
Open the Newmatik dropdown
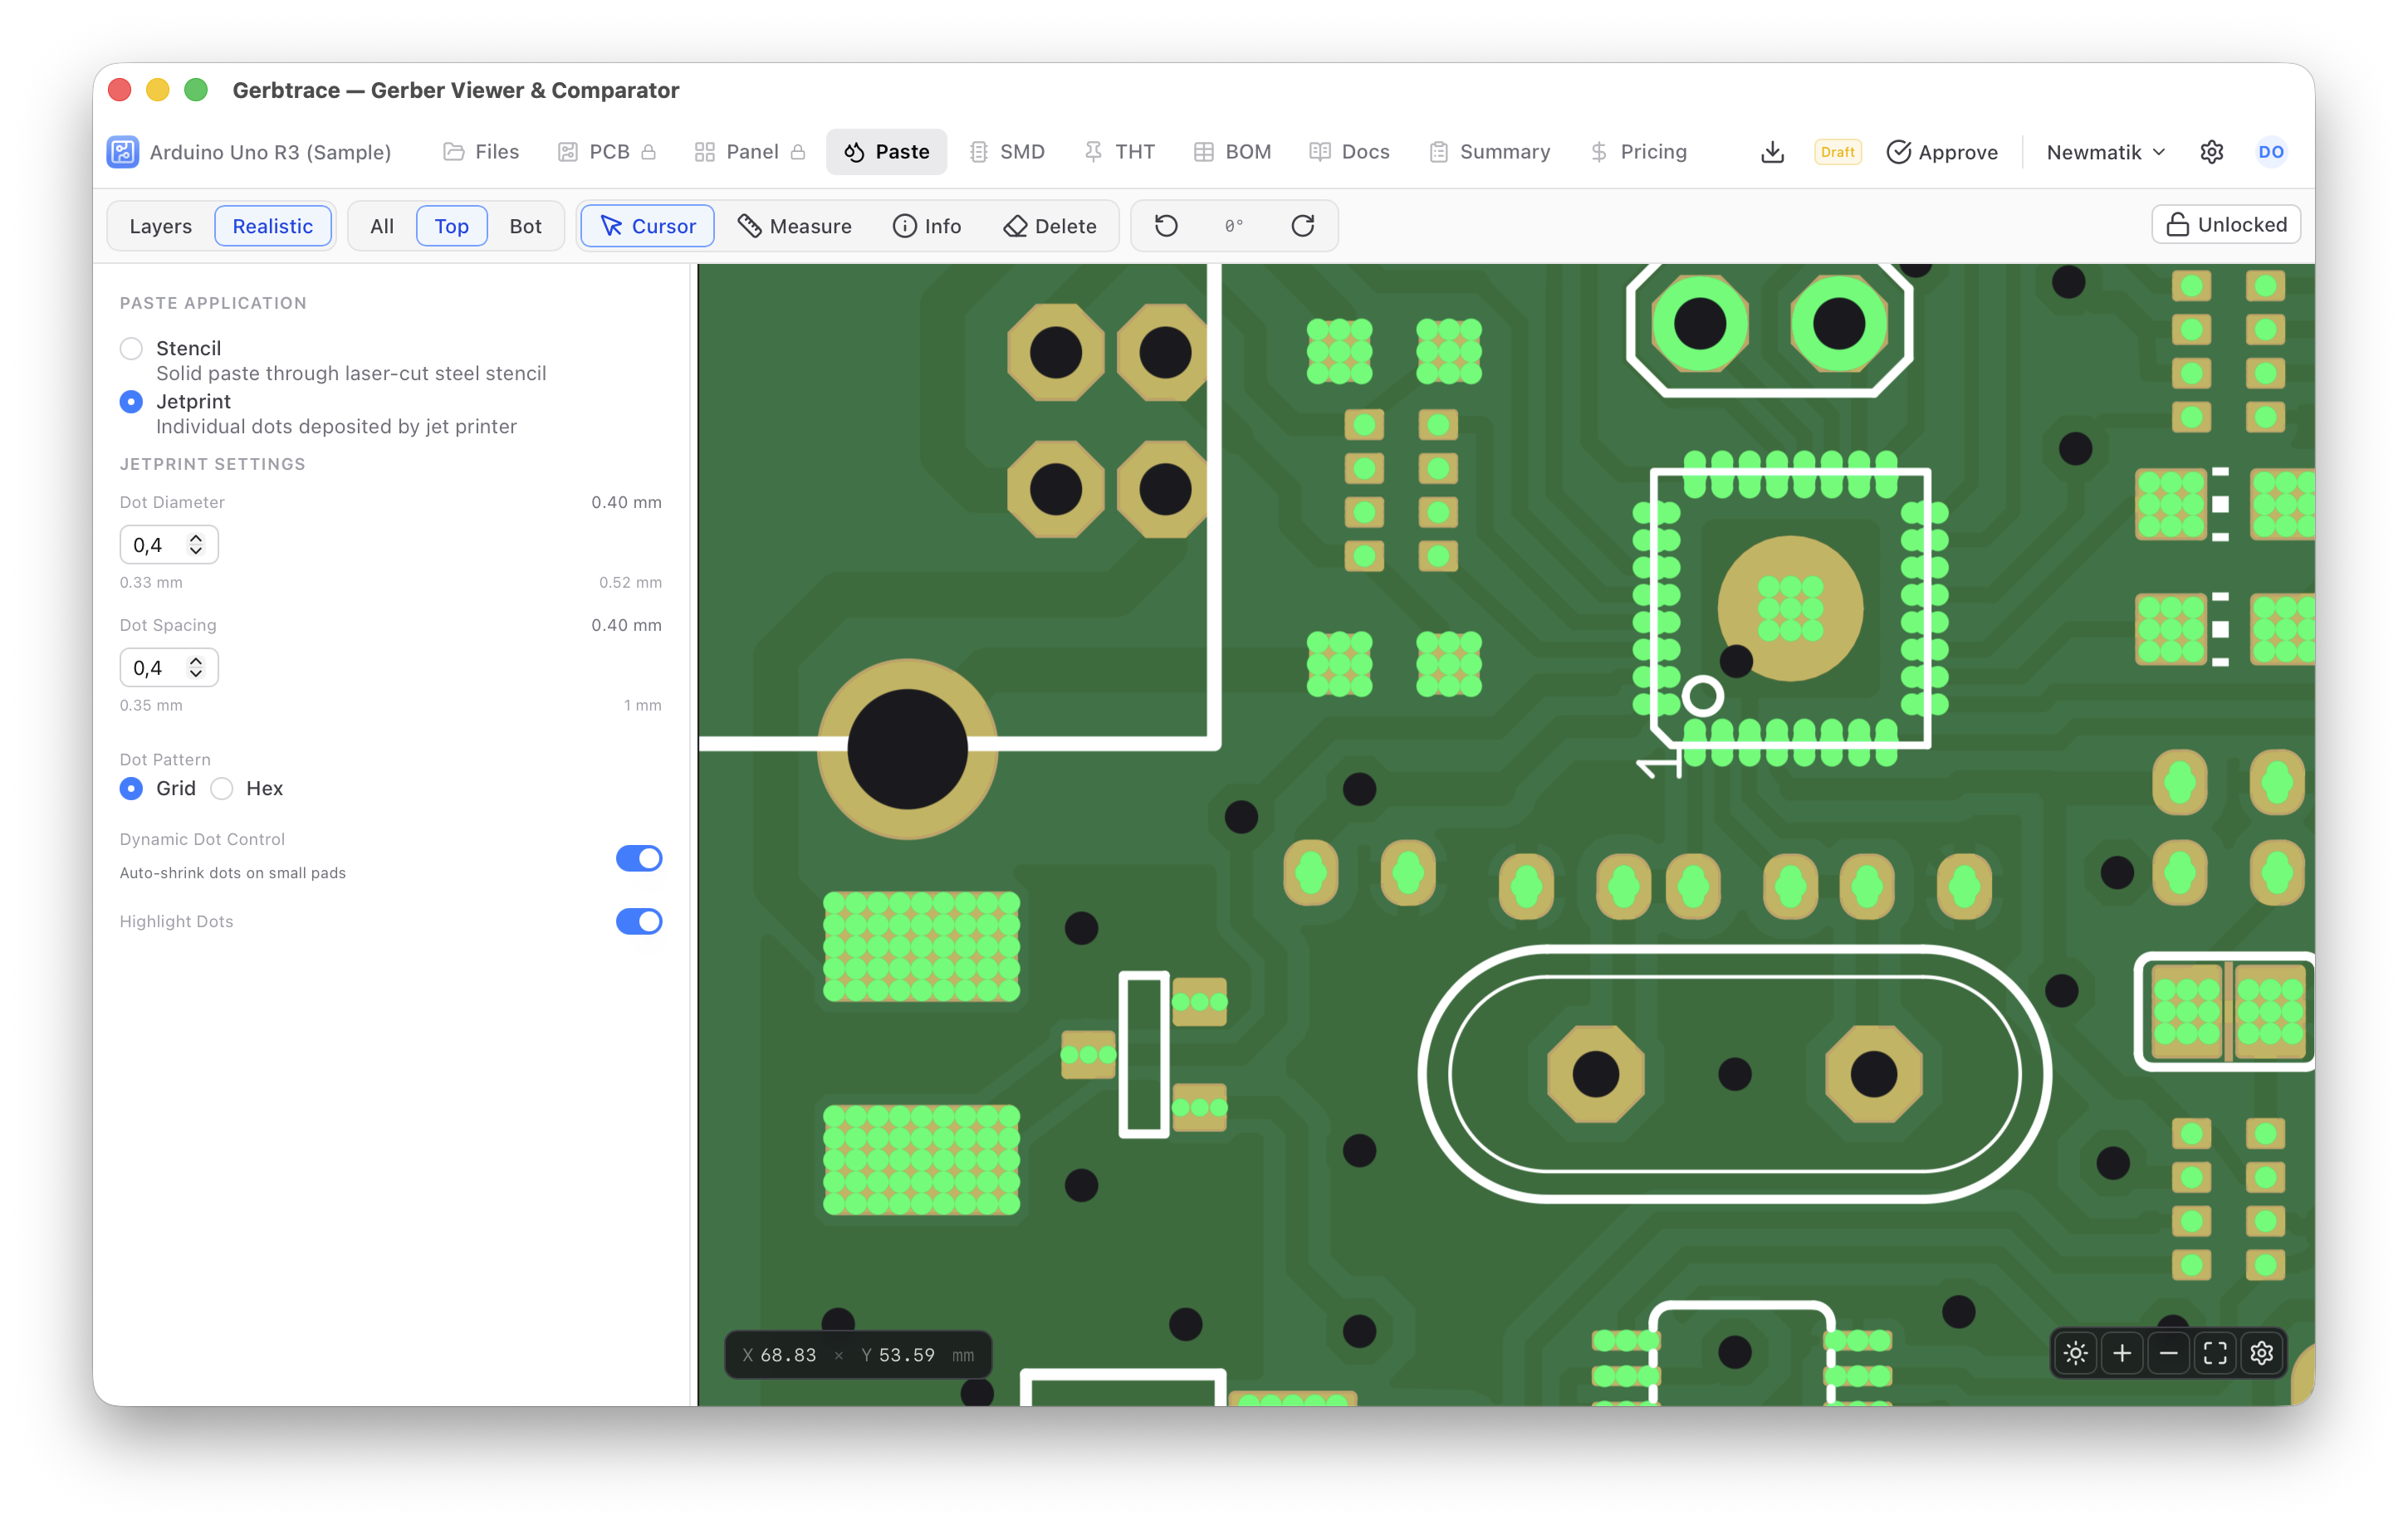click(x=2105, y=152)
